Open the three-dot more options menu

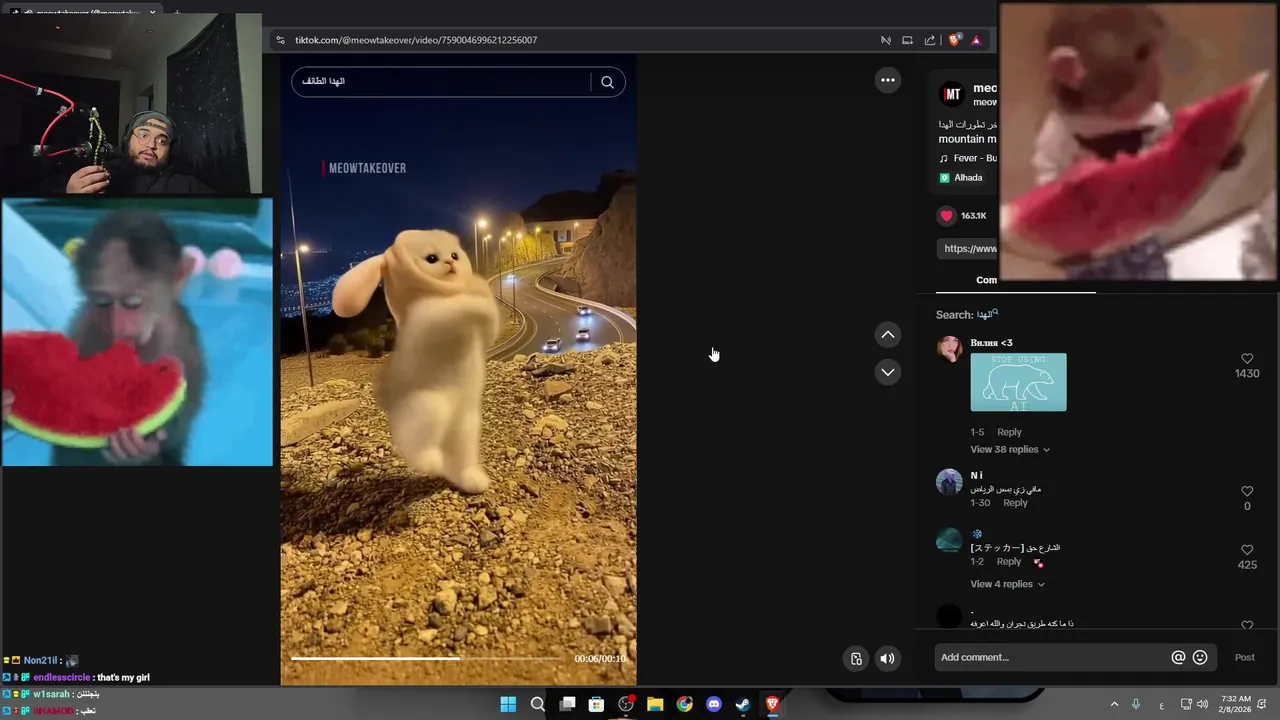click(x=887, y=80)
